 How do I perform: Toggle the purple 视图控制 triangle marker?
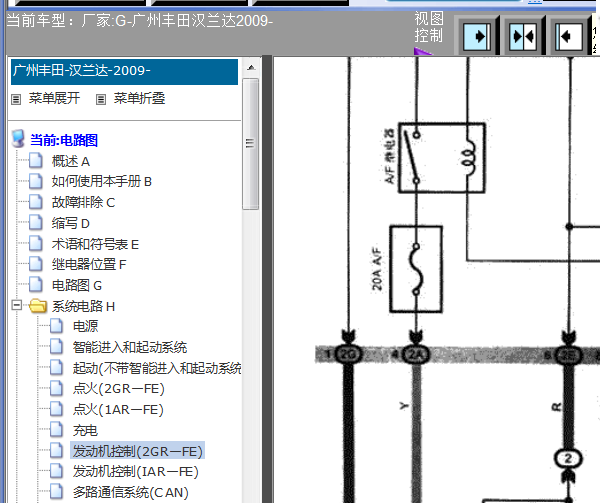422,51
